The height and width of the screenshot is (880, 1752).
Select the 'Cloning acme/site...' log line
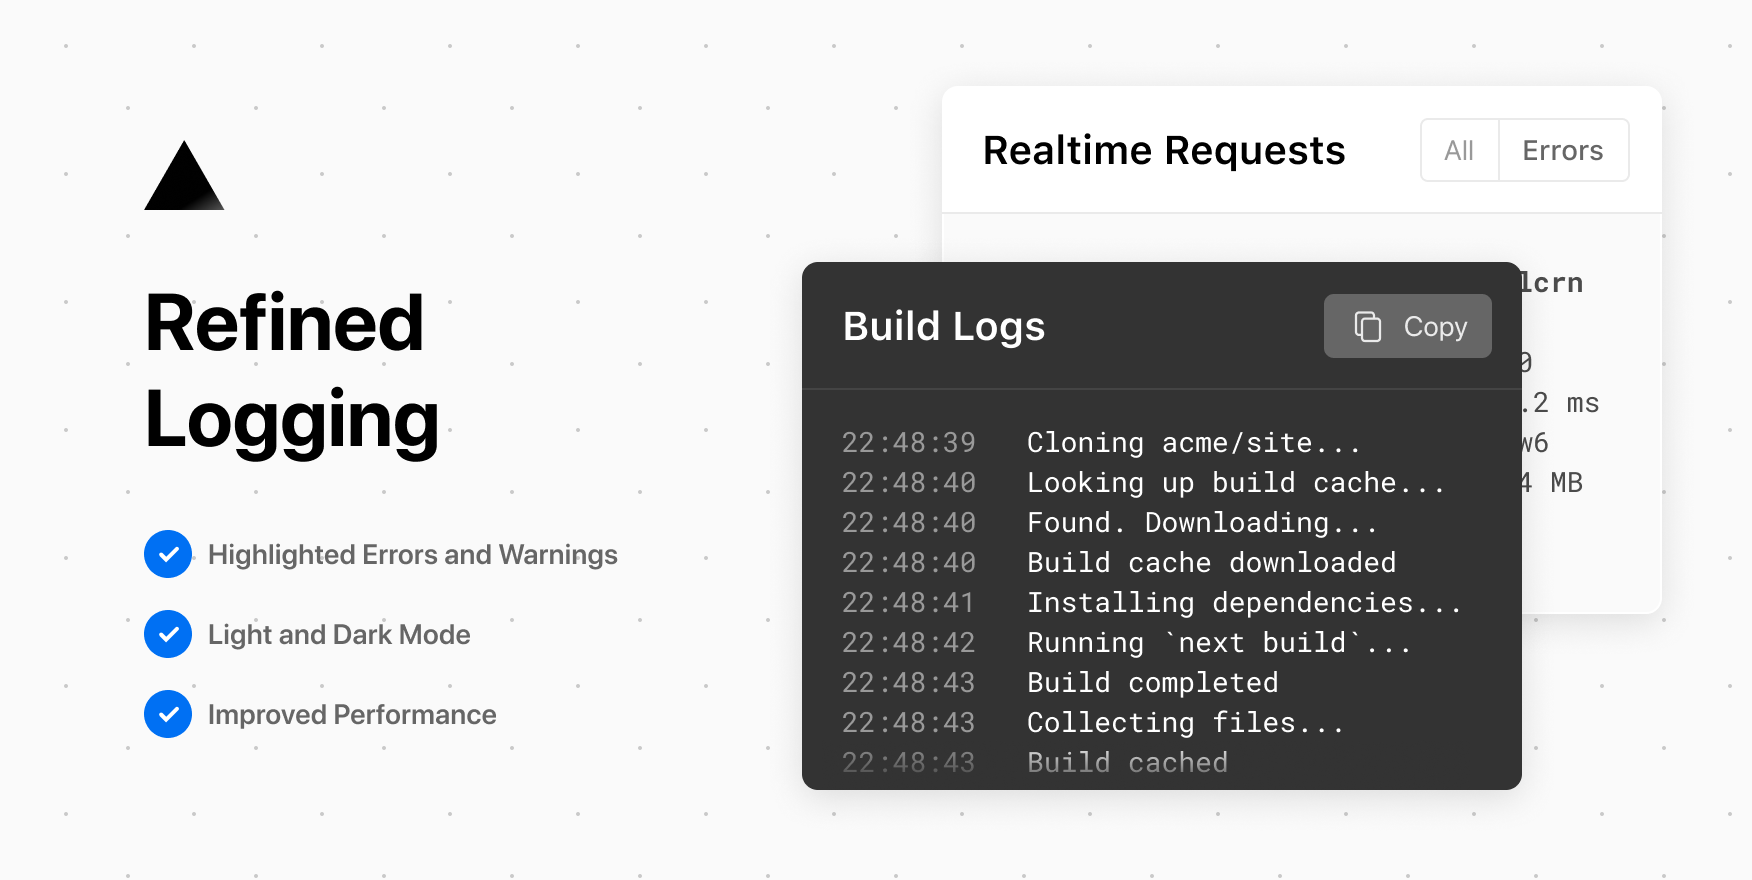pos(1193,443)
